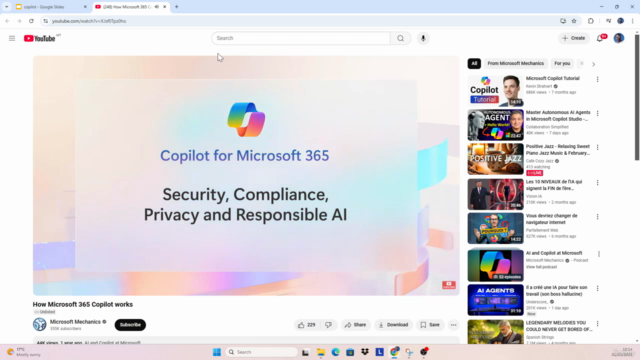Image resolution: width=640 pixels, height=360 pixels.
Task: Open options for Microsoft Copilot Tutorial video
Action: click(x=598, y=80)
